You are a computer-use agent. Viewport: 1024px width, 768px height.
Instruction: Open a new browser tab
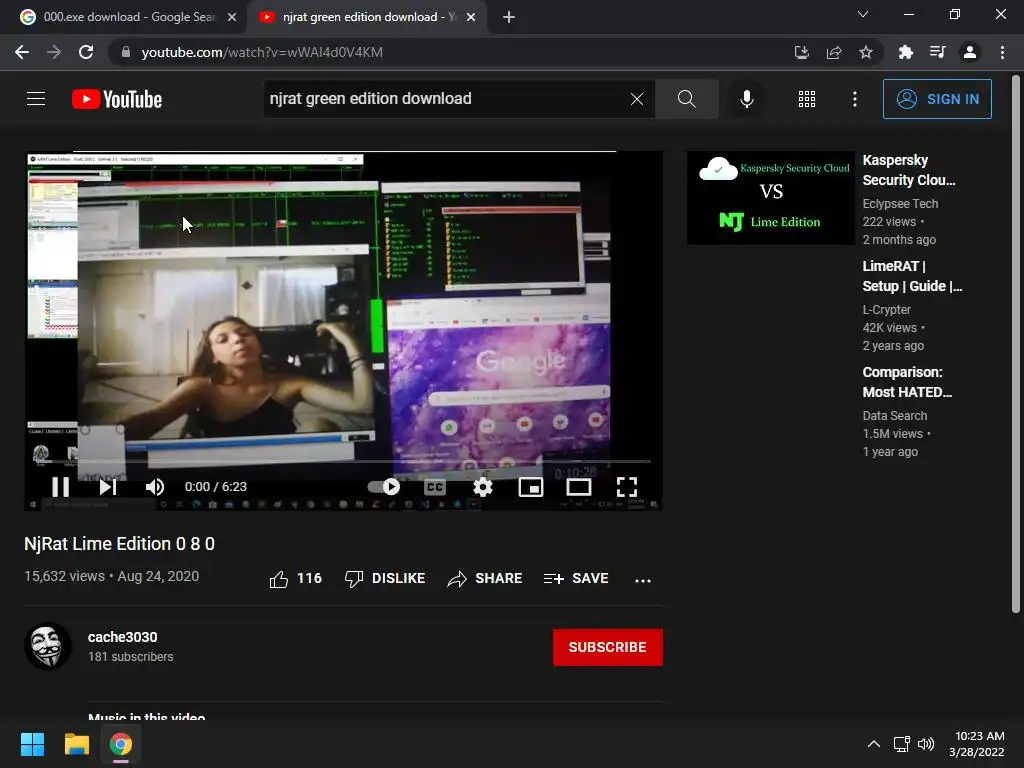(509, 17)
